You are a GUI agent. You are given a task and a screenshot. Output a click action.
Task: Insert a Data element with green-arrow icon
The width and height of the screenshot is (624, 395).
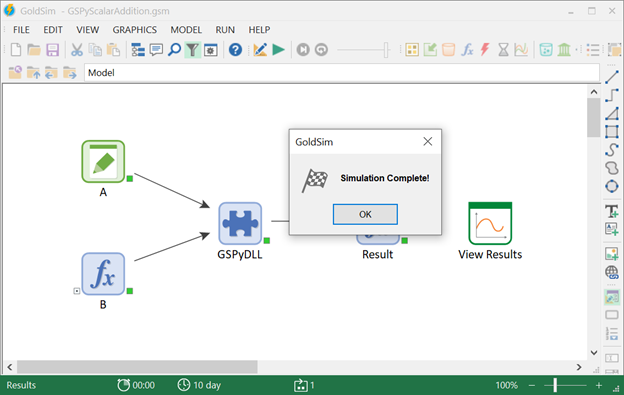(430, 50)
